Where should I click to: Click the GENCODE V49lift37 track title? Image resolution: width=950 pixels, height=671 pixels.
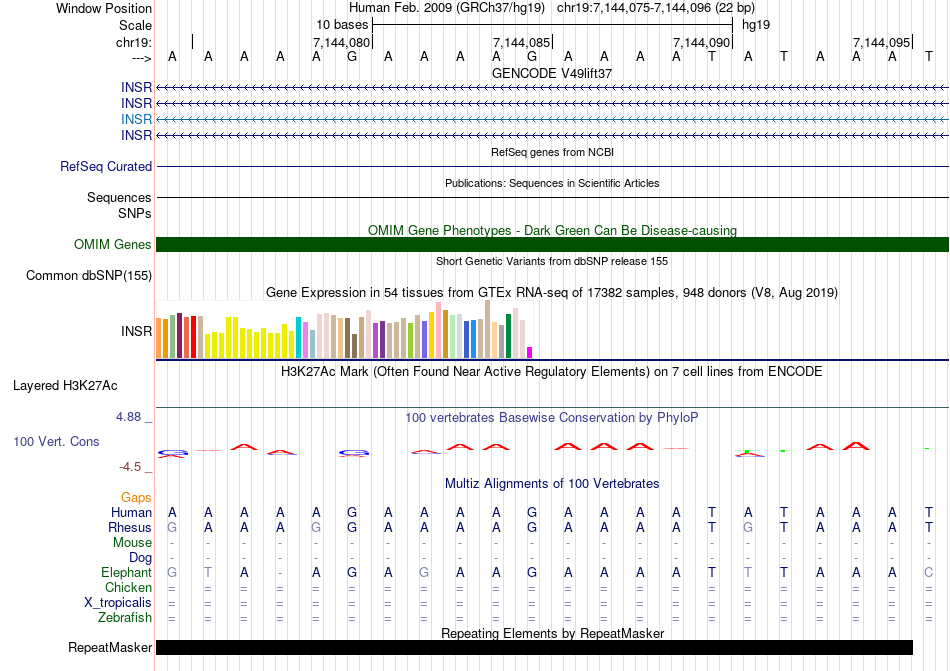(x=552, y=73)
